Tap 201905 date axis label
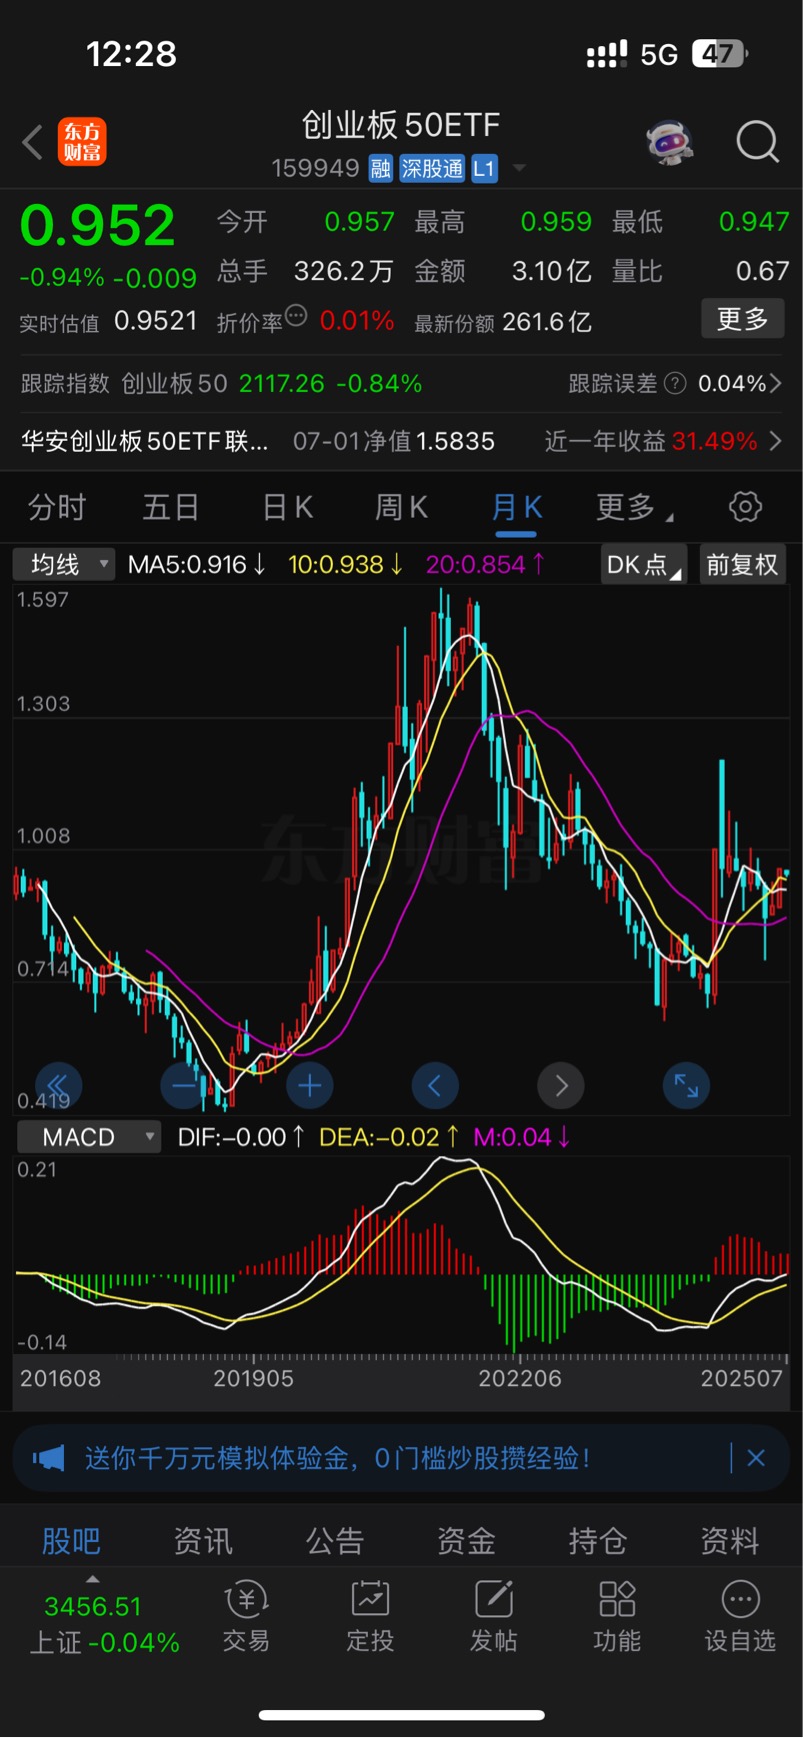803x1738 pixels. 254,1378
